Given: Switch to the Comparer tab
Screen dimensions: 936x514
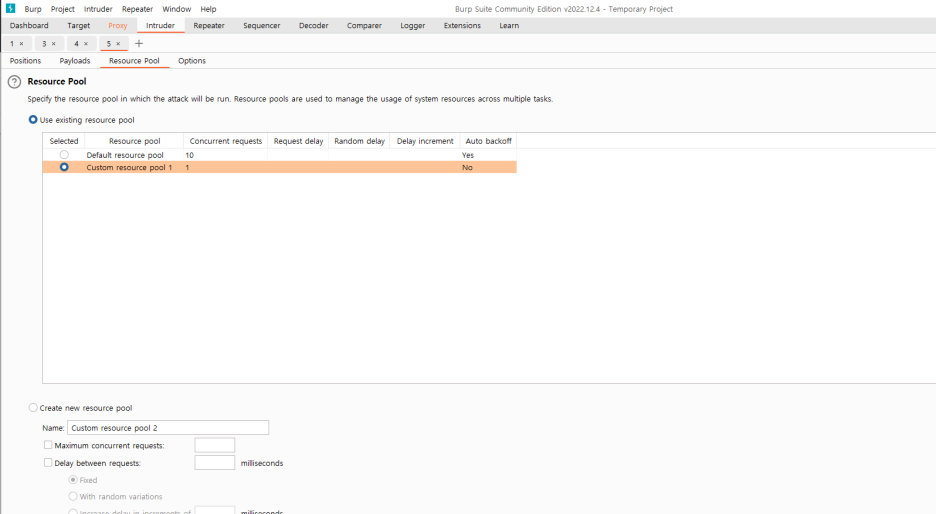Looking at the screenshot, I should 364,26.
